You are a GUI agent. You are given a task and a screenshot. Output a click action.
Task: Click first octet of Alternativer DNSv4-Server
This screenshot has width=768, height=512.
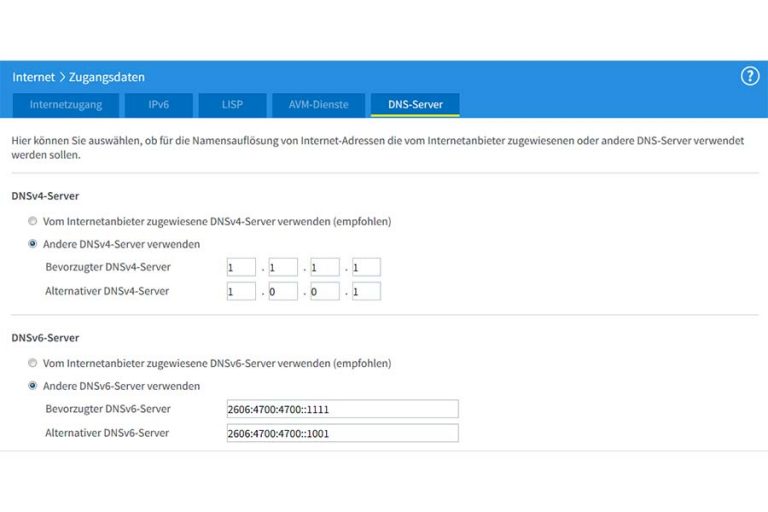coord(241,291)
